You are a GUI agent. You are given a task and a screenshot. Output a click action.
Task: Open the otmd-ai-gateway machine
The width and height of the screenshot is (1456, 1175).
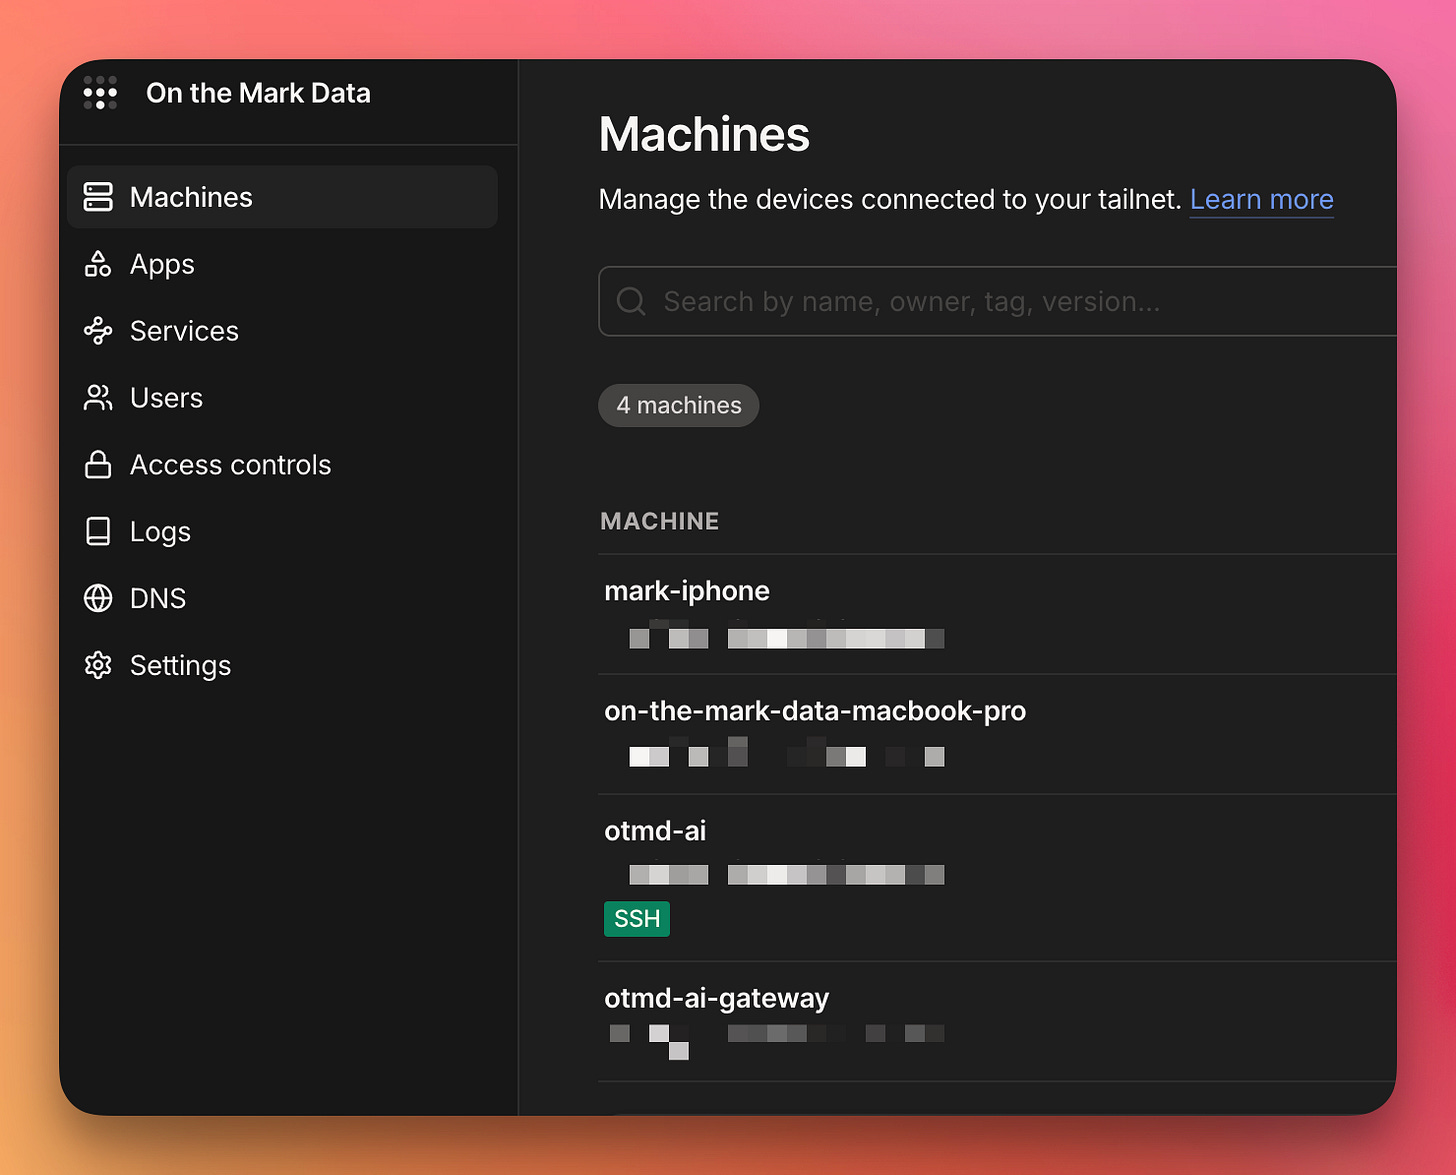tap(717, 998)
